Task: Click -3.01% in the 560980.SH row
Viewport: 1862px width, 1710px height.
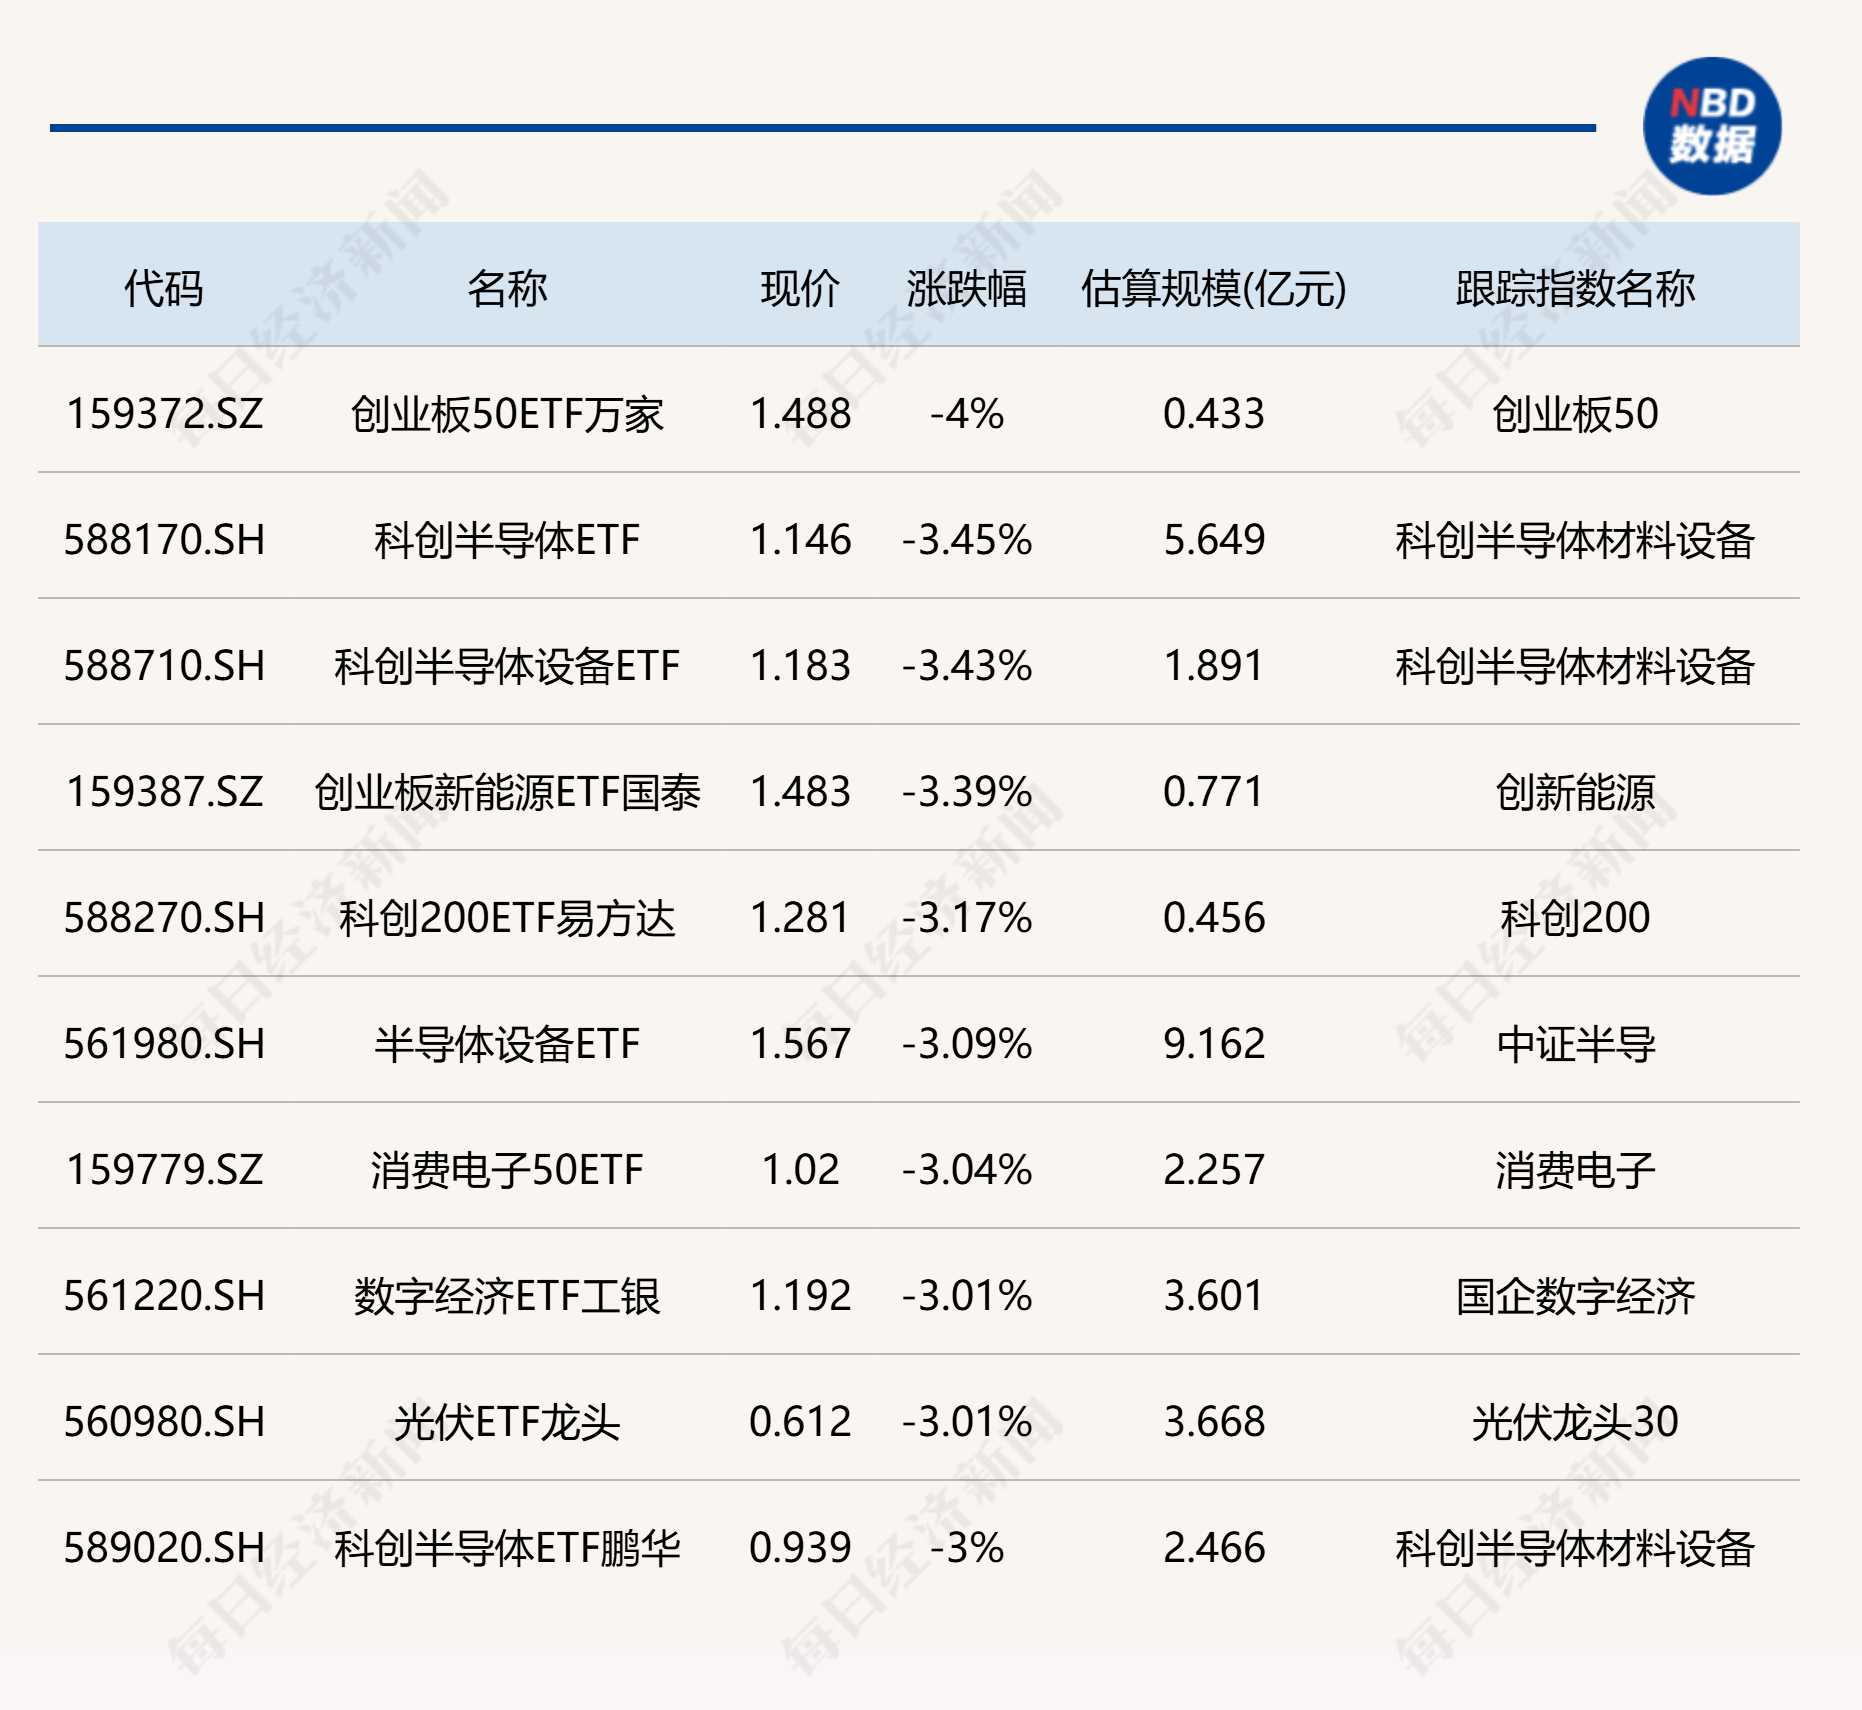Action: [x=967, y=1422]
